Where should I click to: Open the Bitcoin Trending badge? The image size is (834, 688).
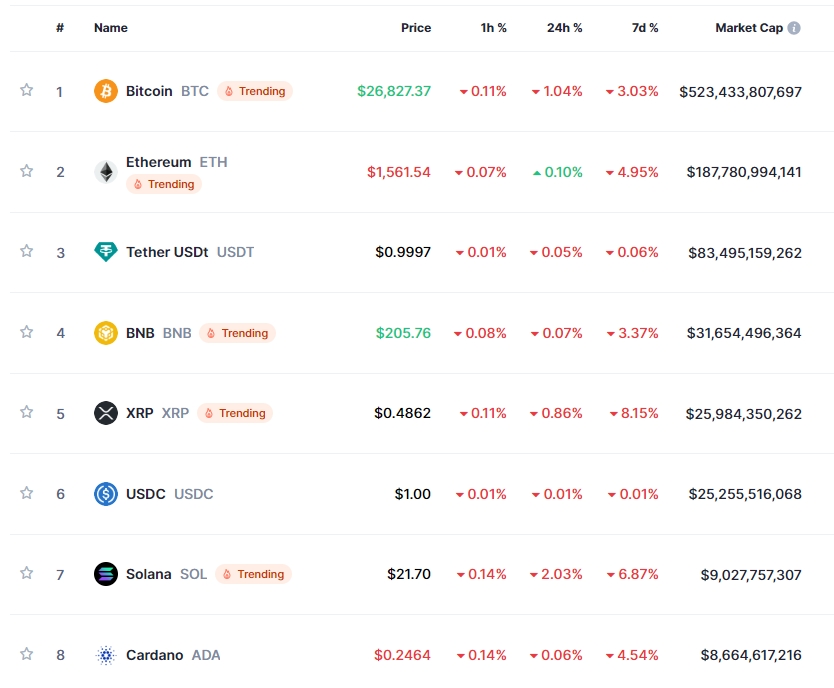(x=255, y=91)
